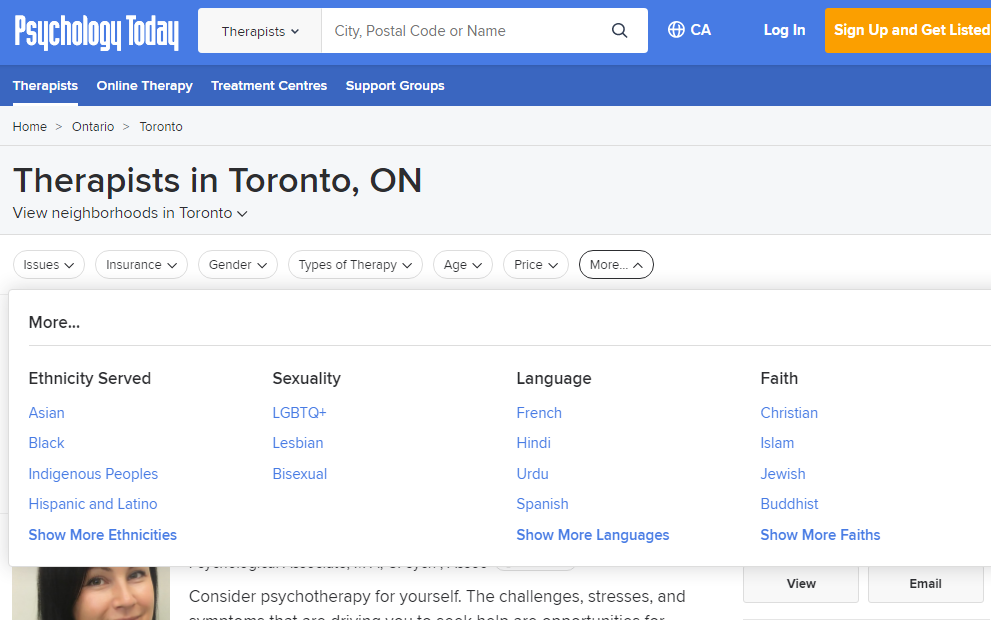Viewport: 991px width, 620px height.
Task: Choose the Urdu language filter
Action: (533, 474)
